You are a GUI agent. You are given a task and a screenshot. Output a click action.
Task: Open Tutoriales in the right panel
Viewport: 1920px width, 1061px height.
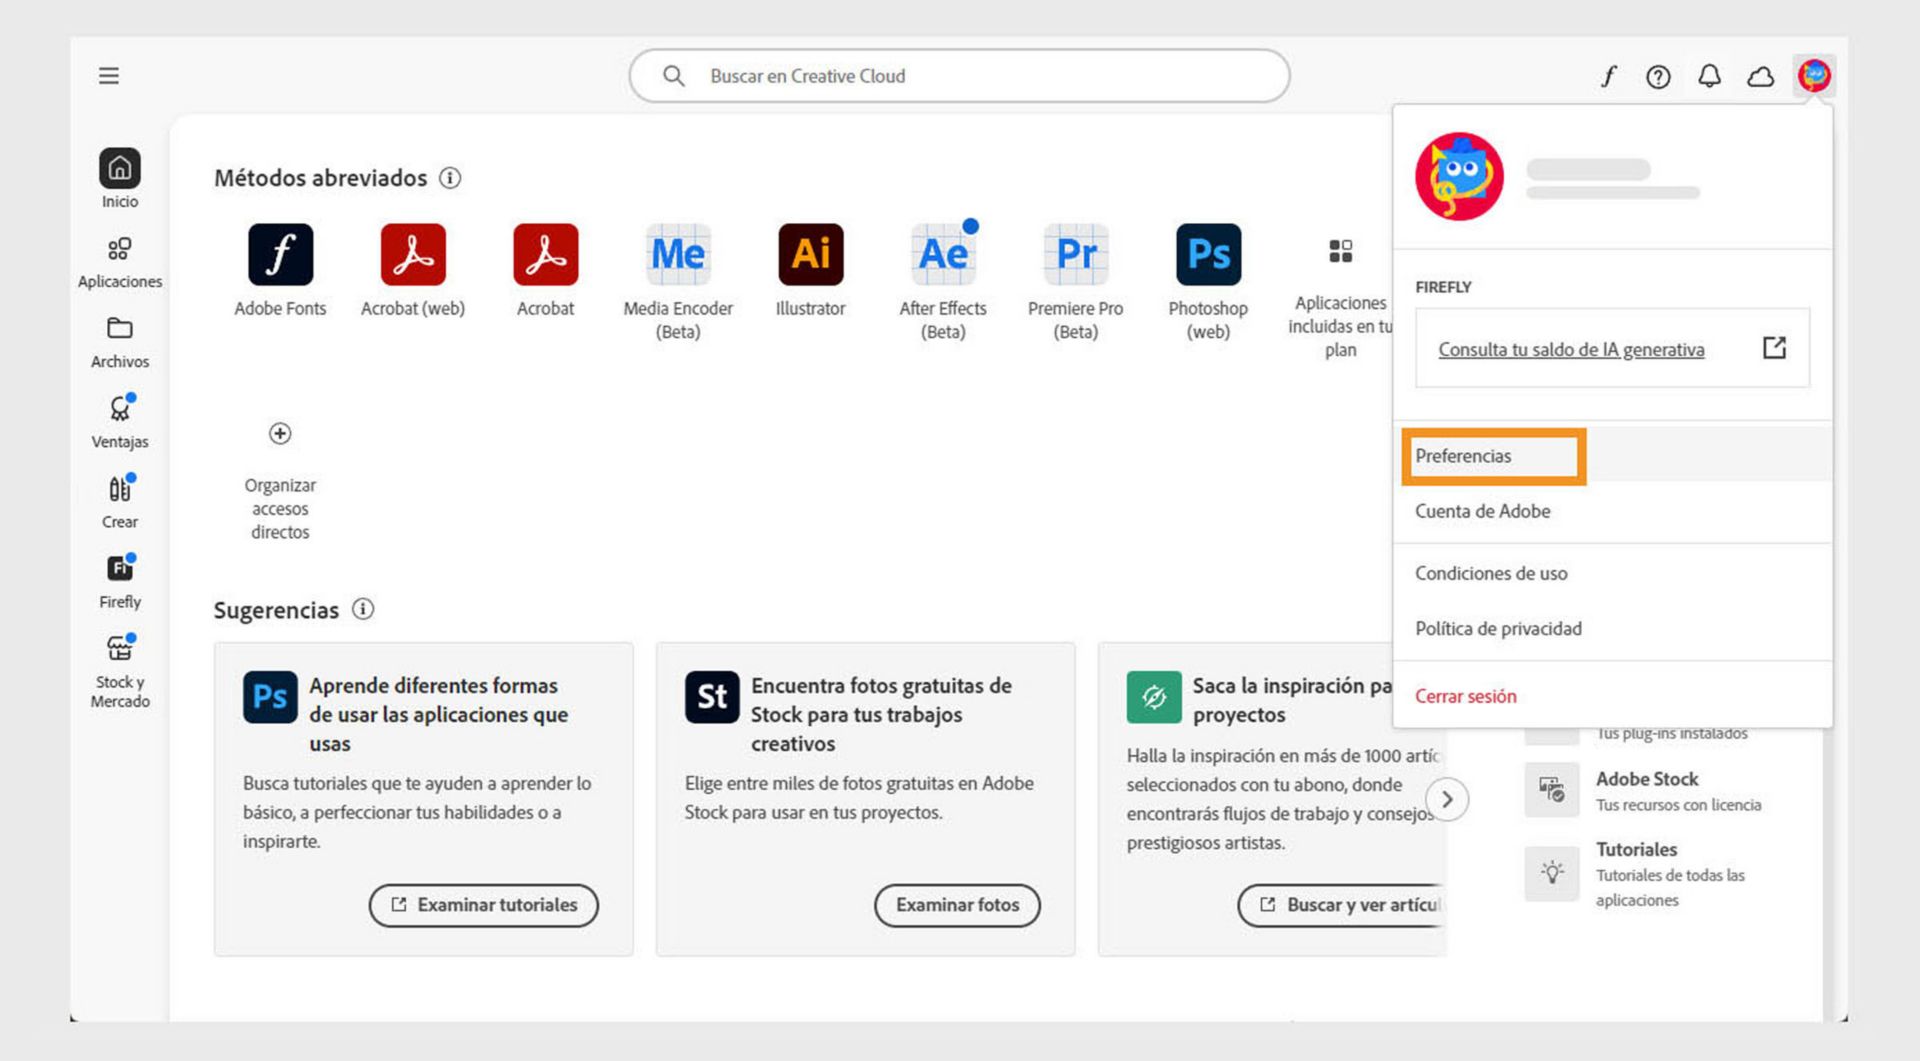pyautogui.click(x=1636, y=850)
